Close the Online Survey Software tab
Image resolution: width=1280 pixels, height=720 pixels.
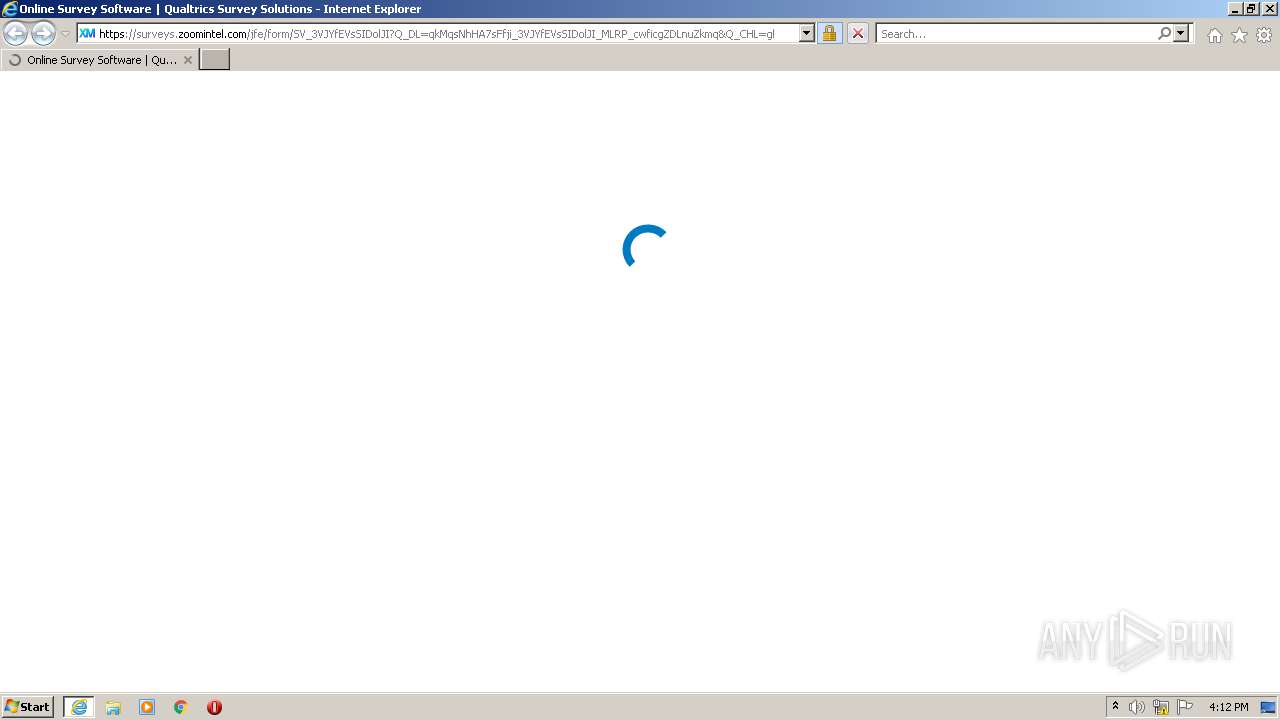tap(187, 60)
